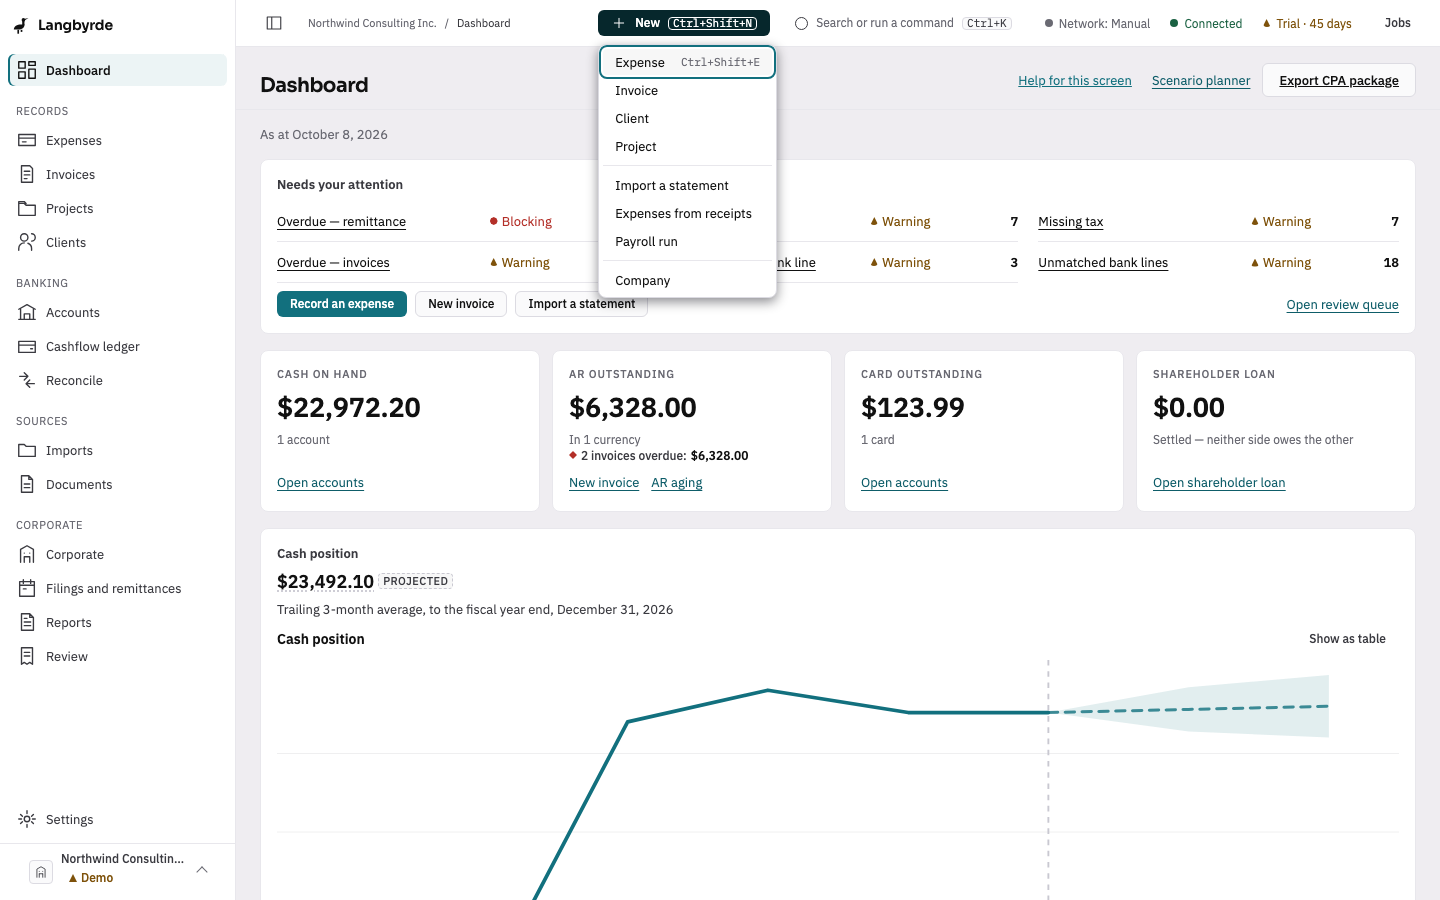This screenshot has height=900, width=1440.
Task: Click the Documents page icon
Action: (27, 484)
